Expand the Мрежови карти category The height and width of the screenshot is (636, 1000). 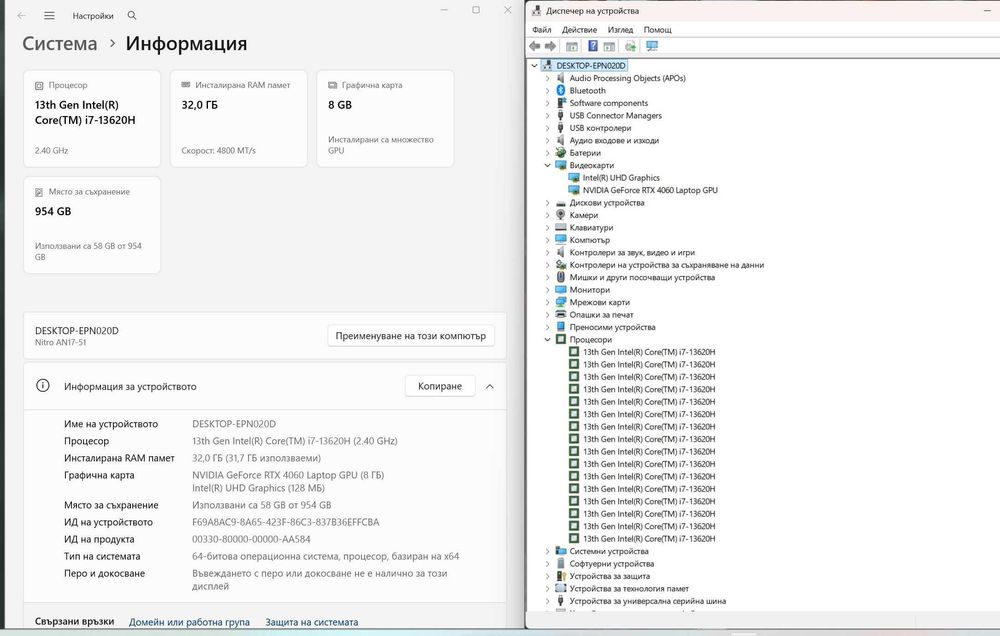pos(547,302)
